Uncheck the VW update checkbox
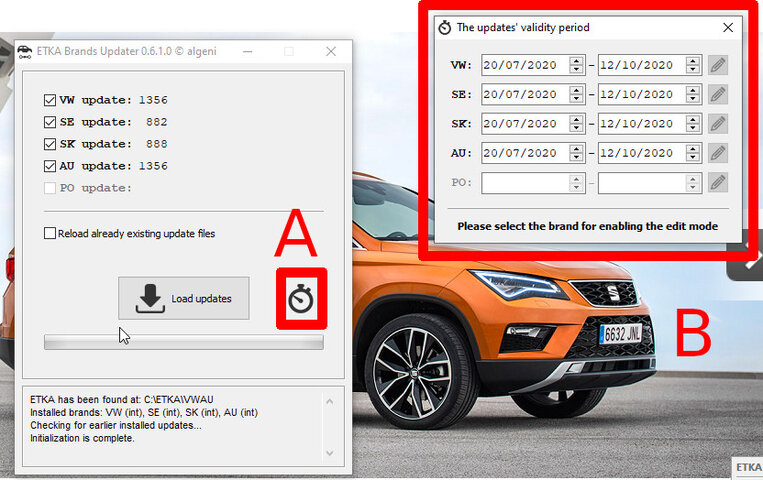This screenshot has width=763, height=480. click(x=50, y=100)
